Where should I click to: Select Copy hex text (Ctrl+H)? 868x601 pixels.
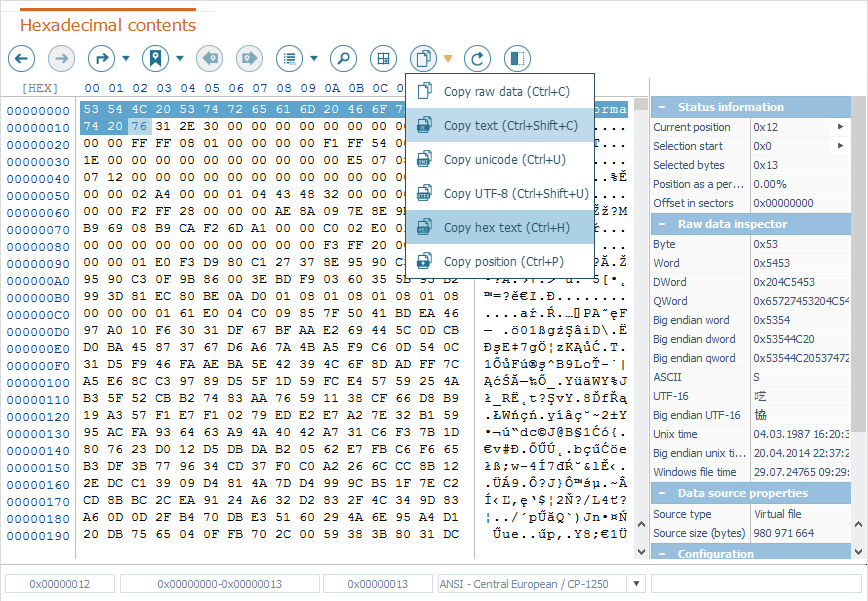click(500, 227)
